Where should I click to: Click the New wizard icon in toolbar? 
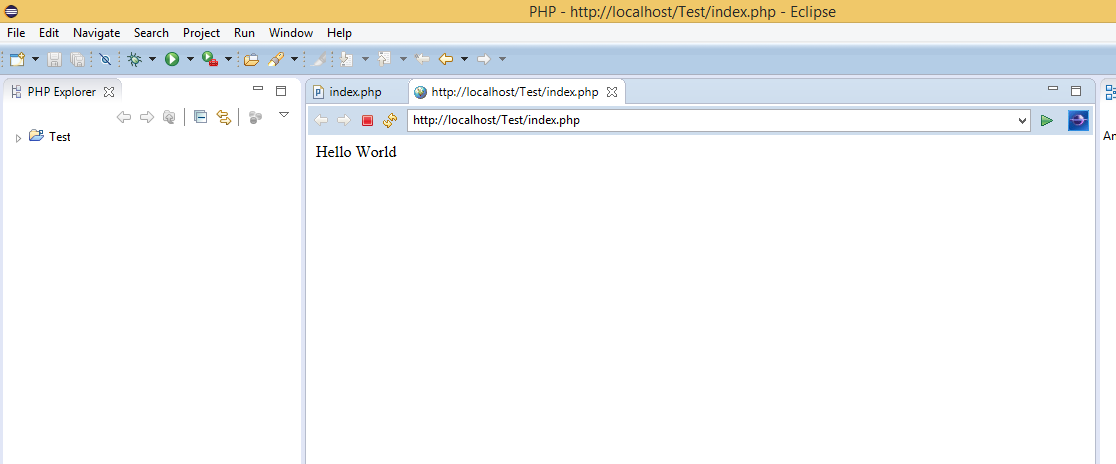point(17,60)
